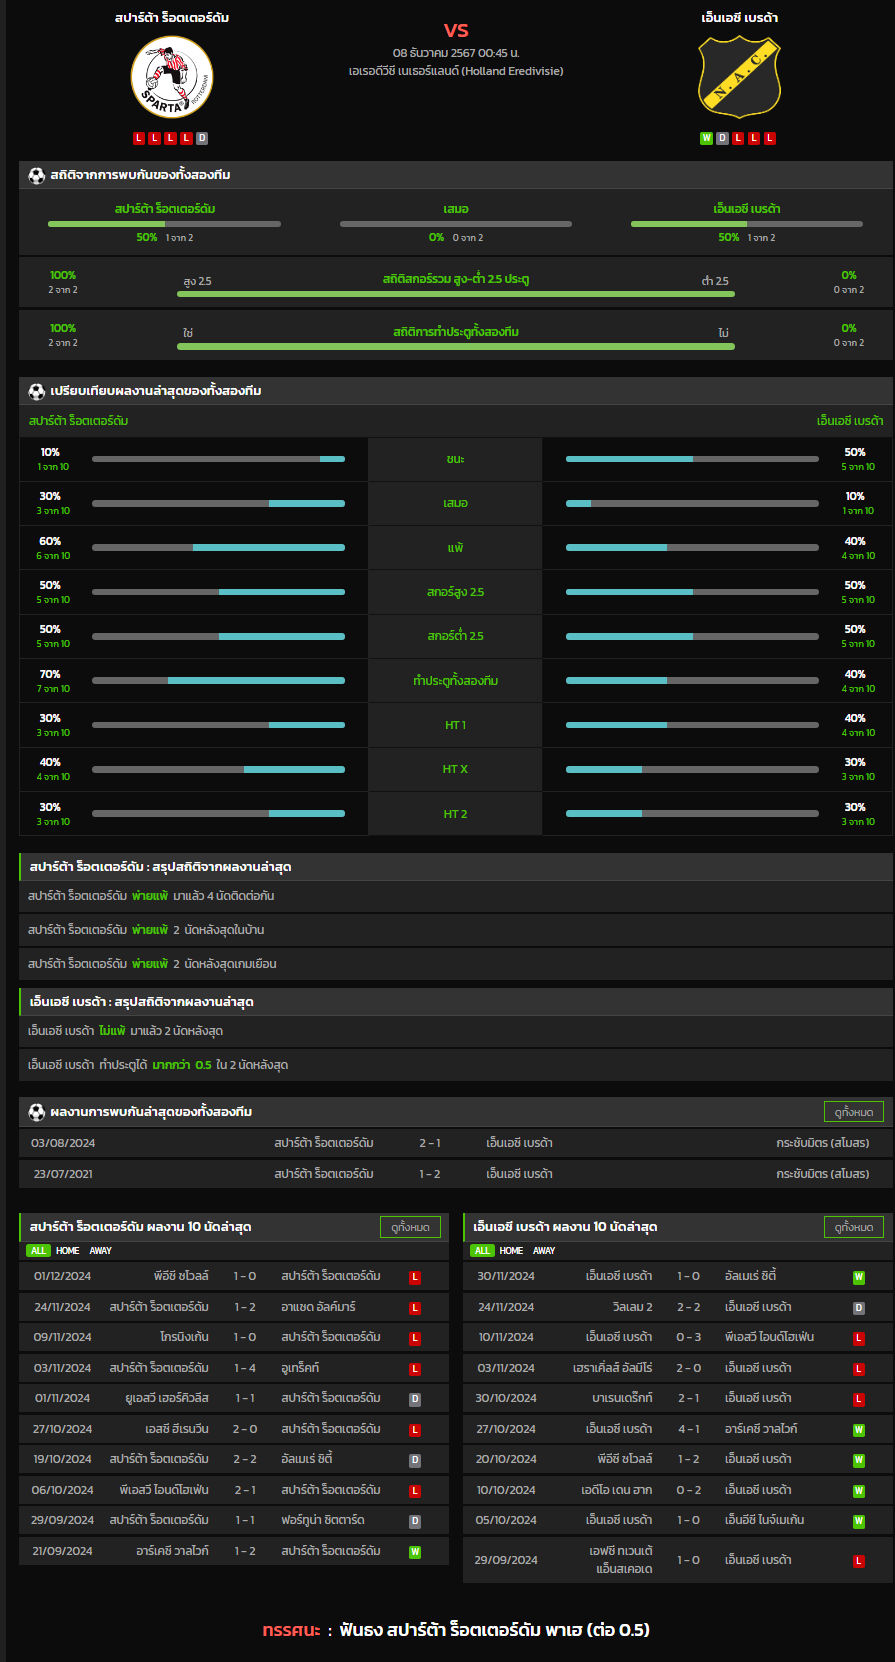
Task: Click the L result badge on NAC's 29/09/2024 row
Action: tap(859, 1561)
